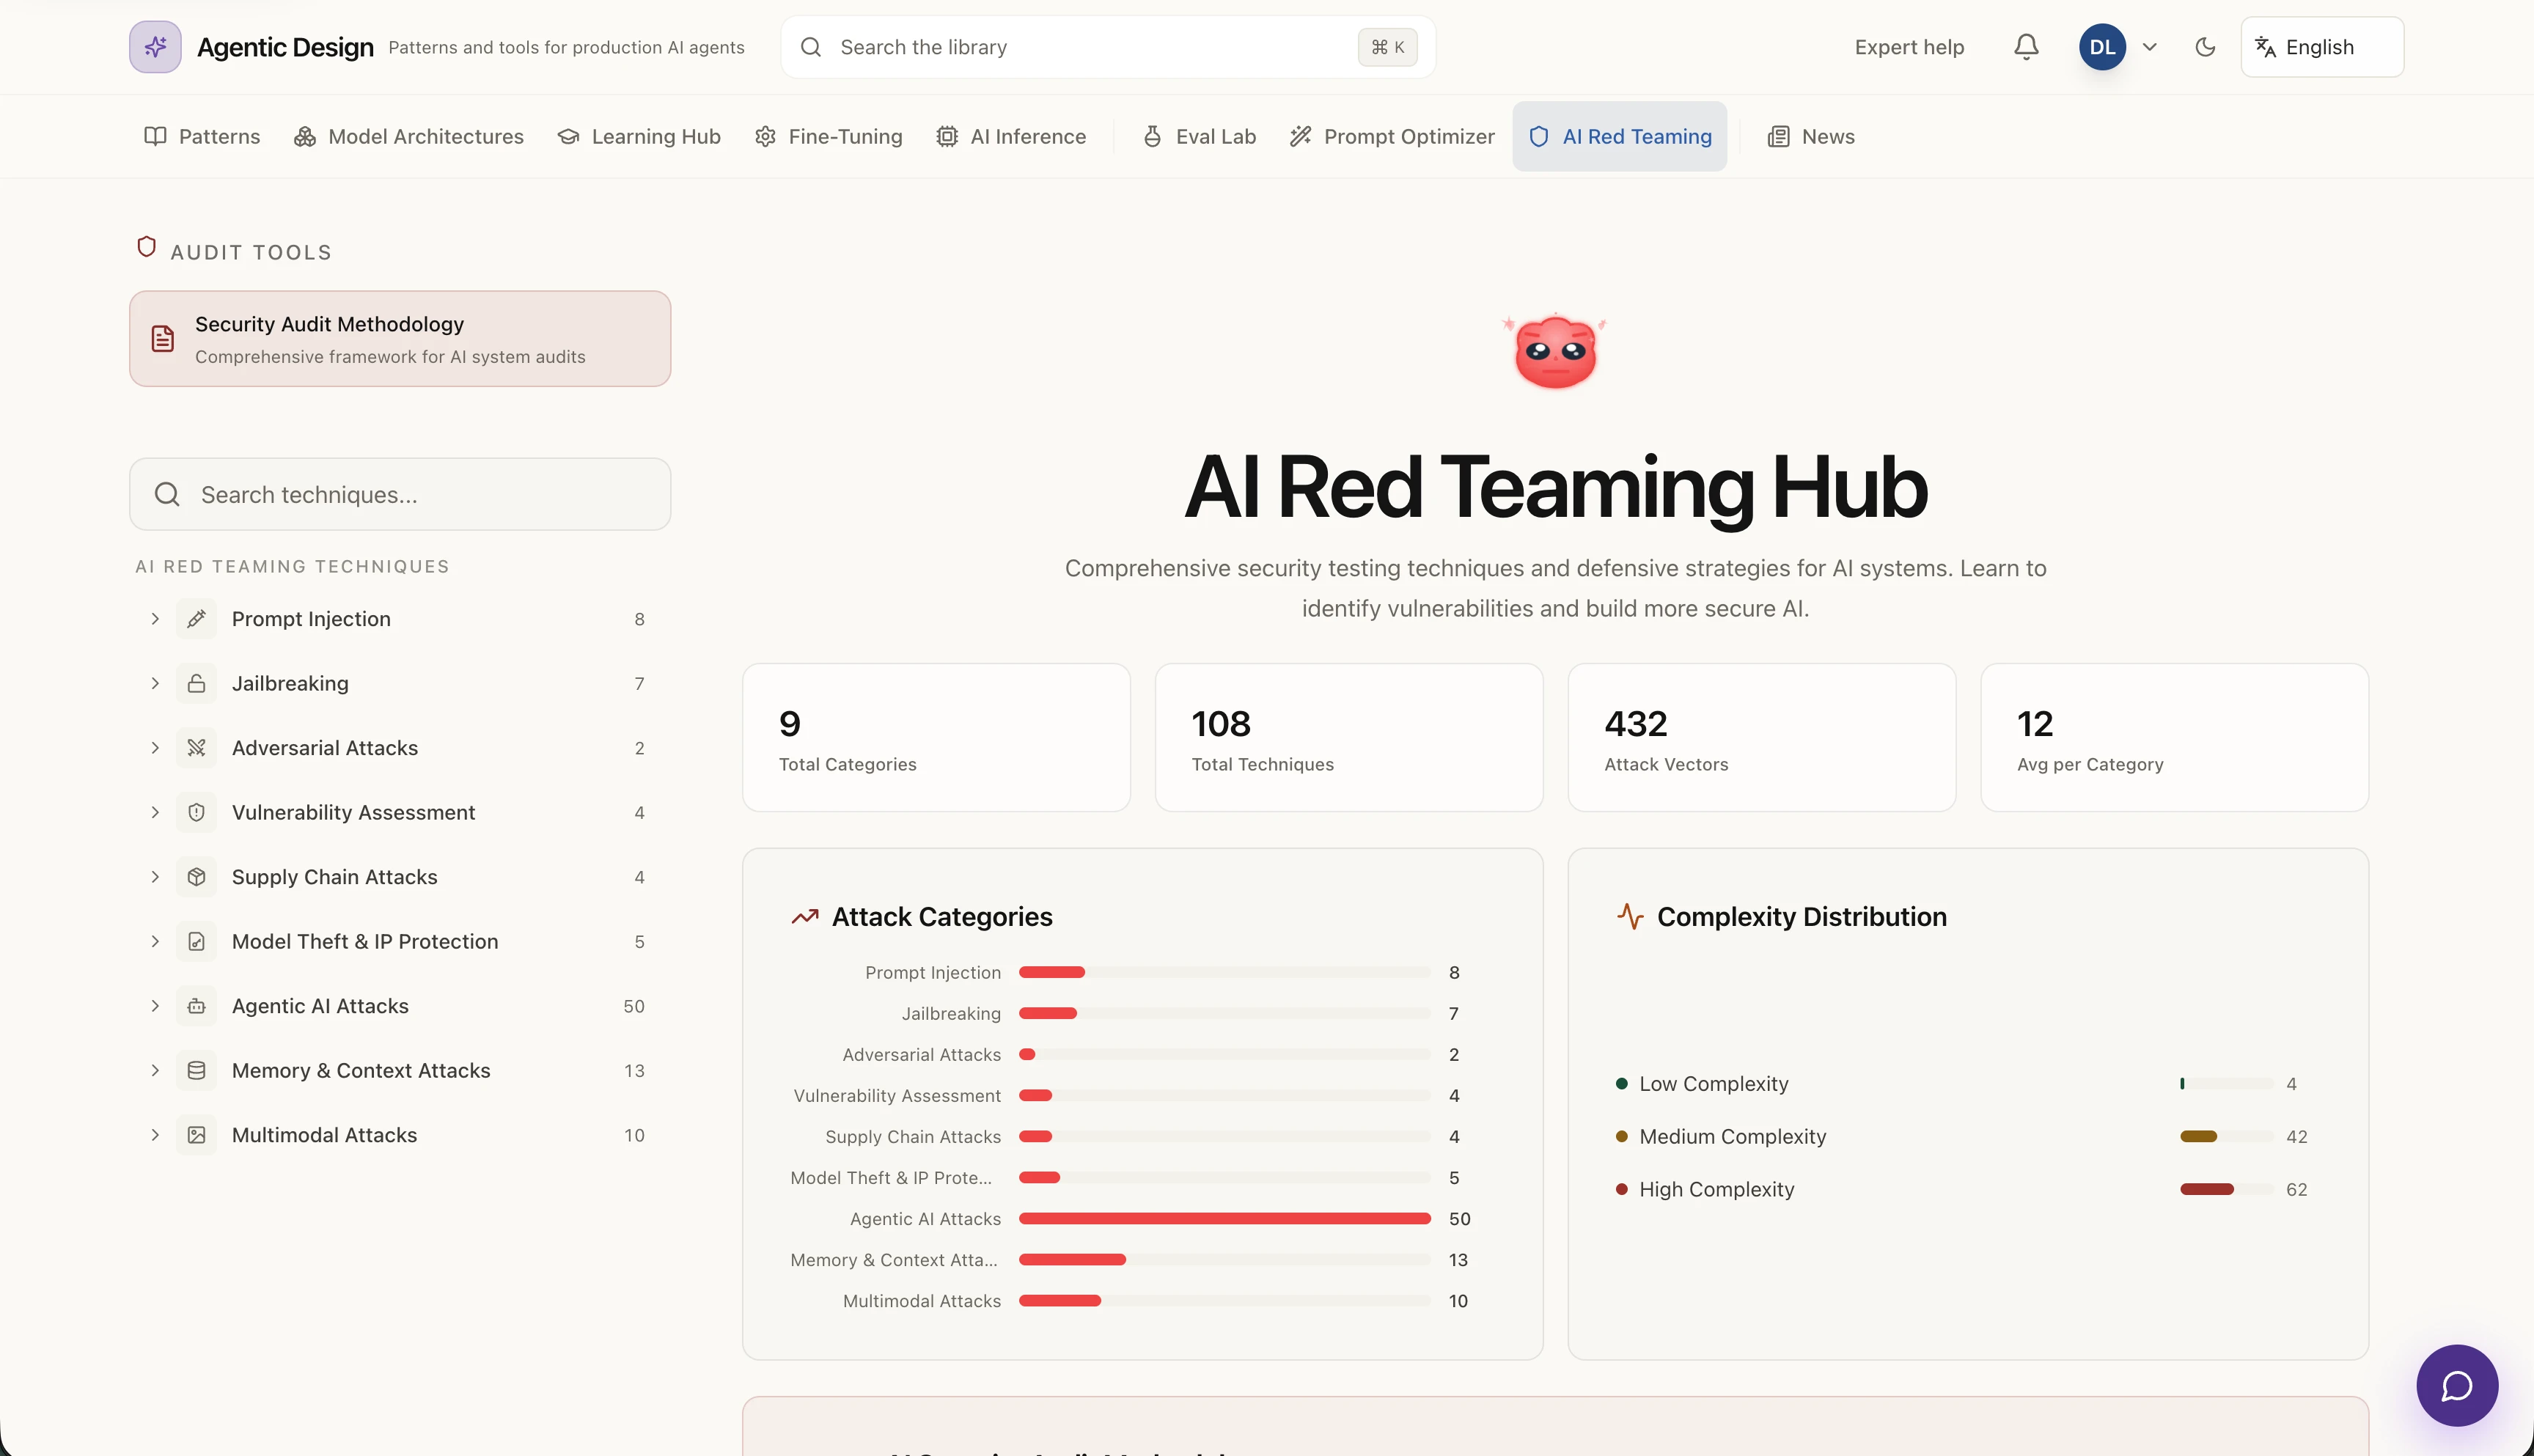Viewport: 2534px width, 1456px height.
Task: Click the Memory & Context database icon
Action: [x=197, y=1070]
